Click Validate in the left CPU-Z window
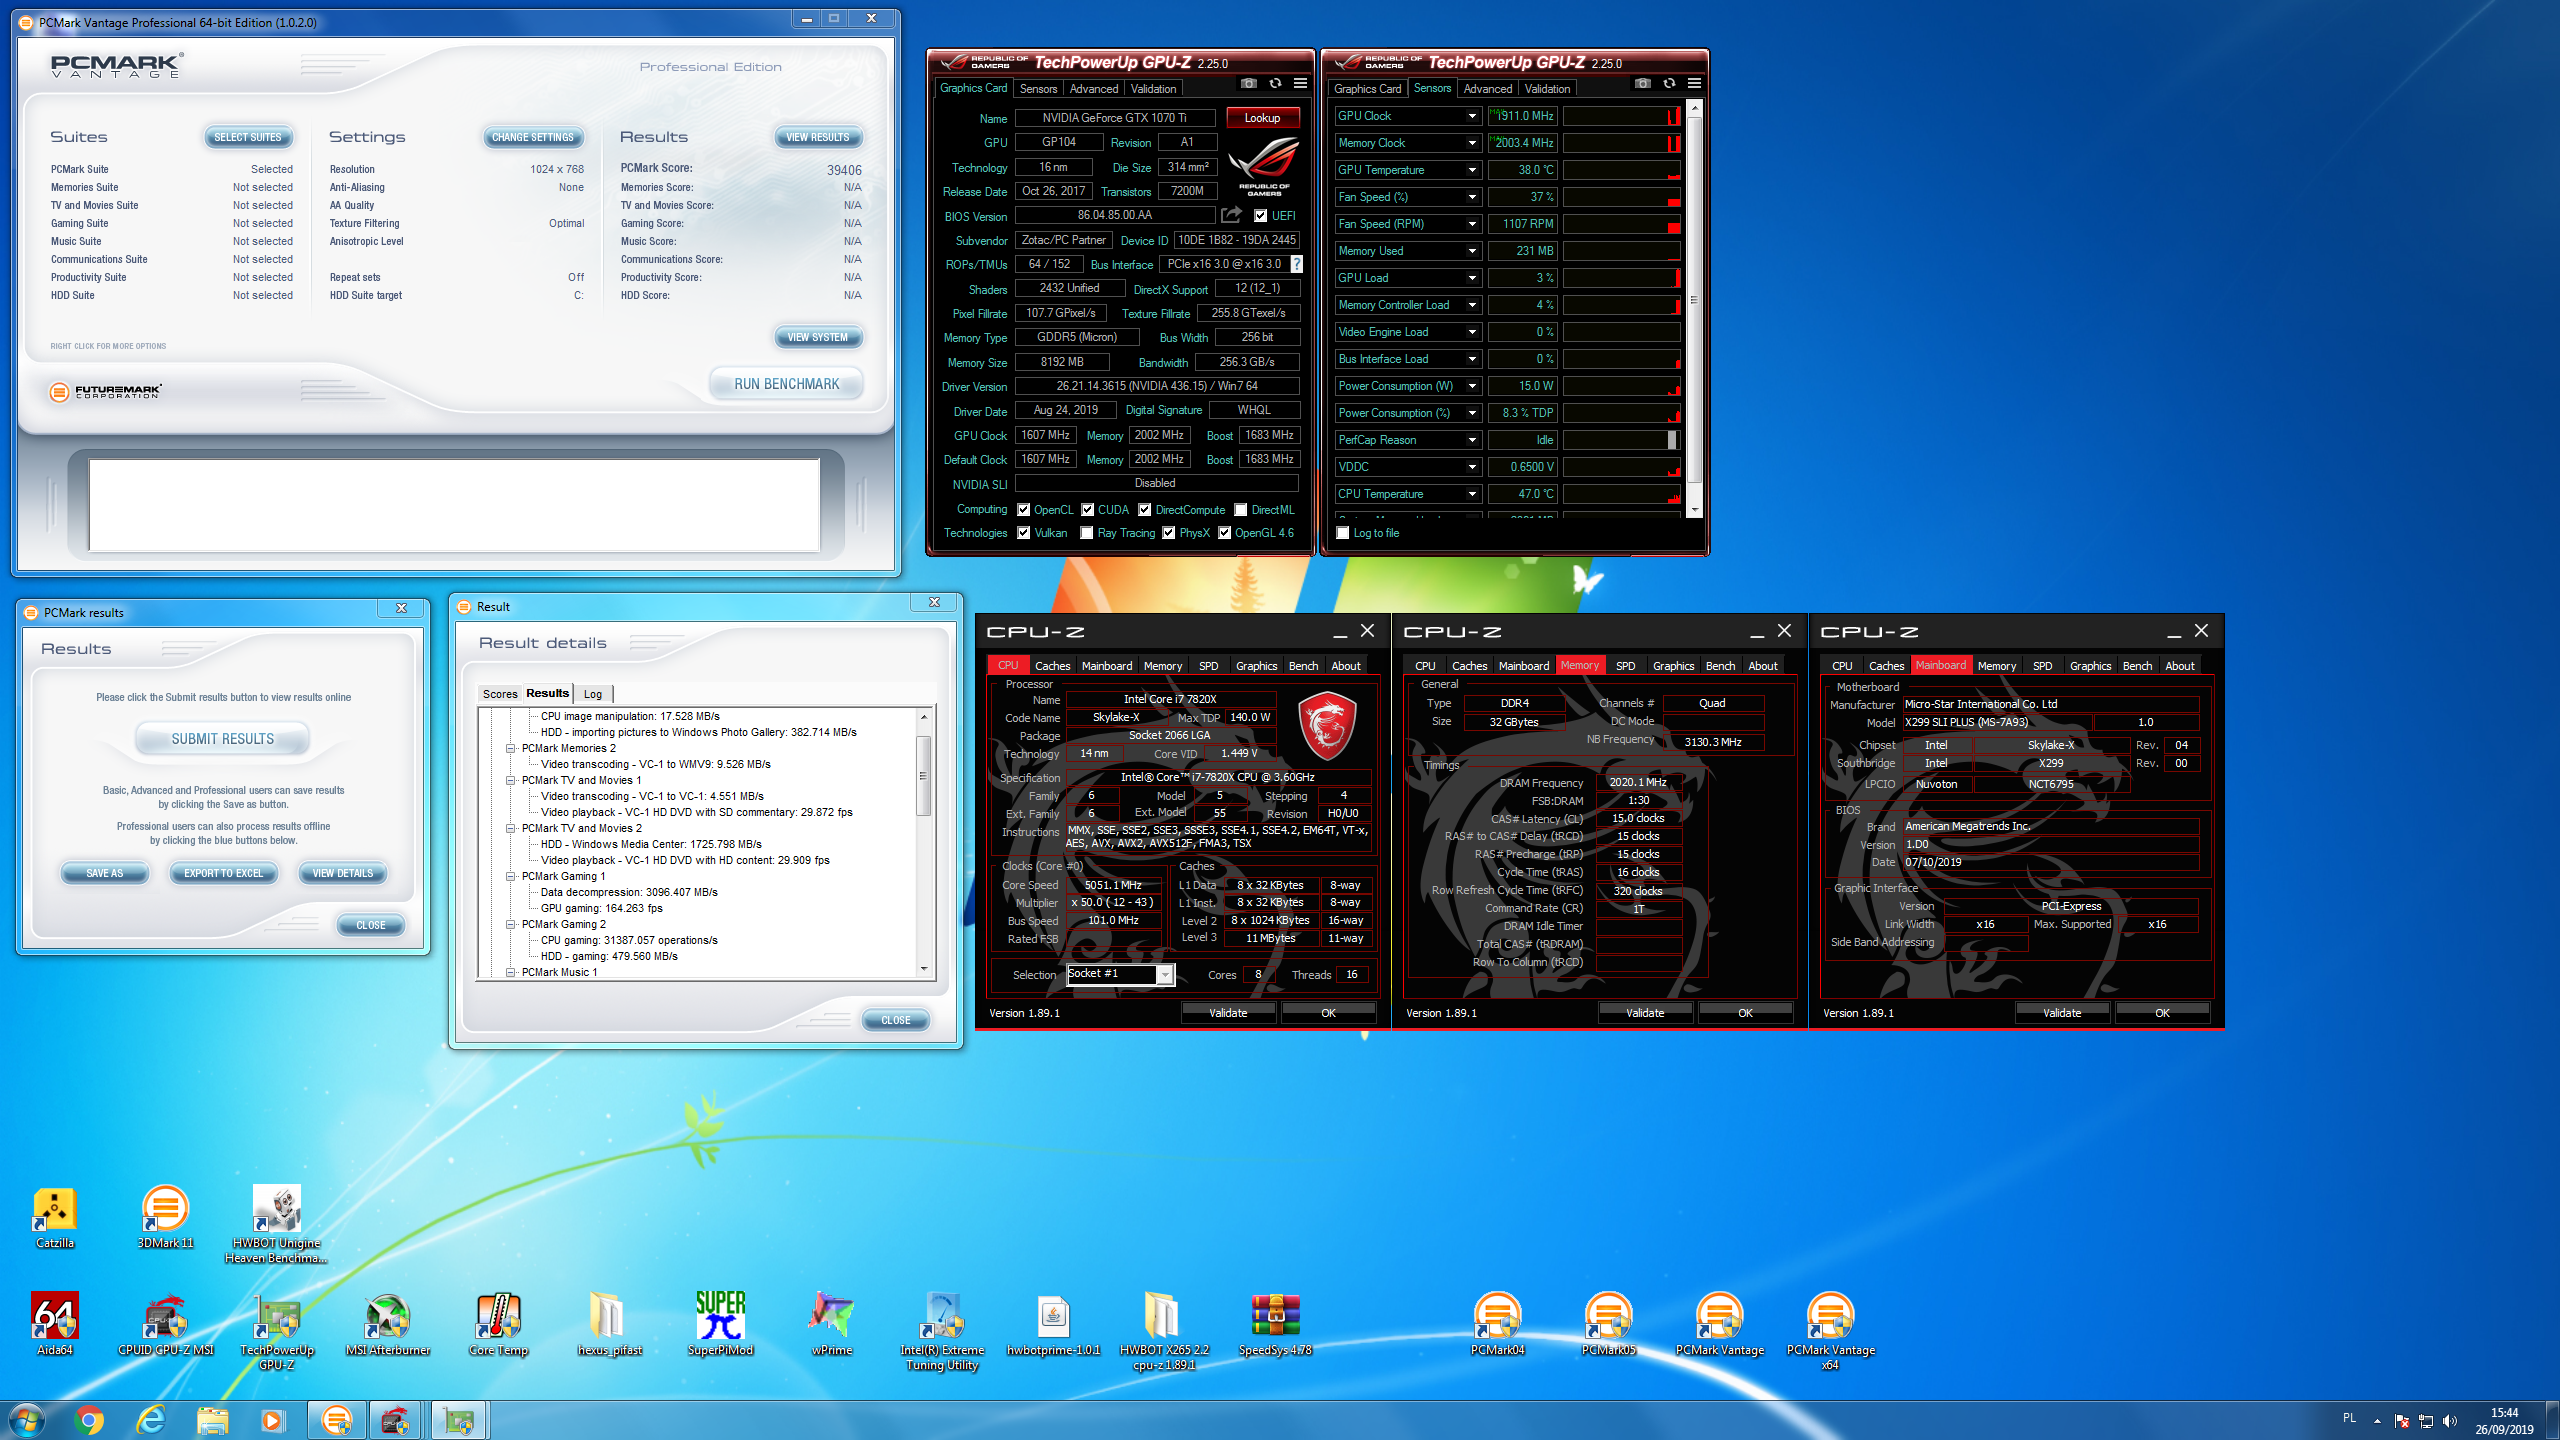 pos(1228,1013)
